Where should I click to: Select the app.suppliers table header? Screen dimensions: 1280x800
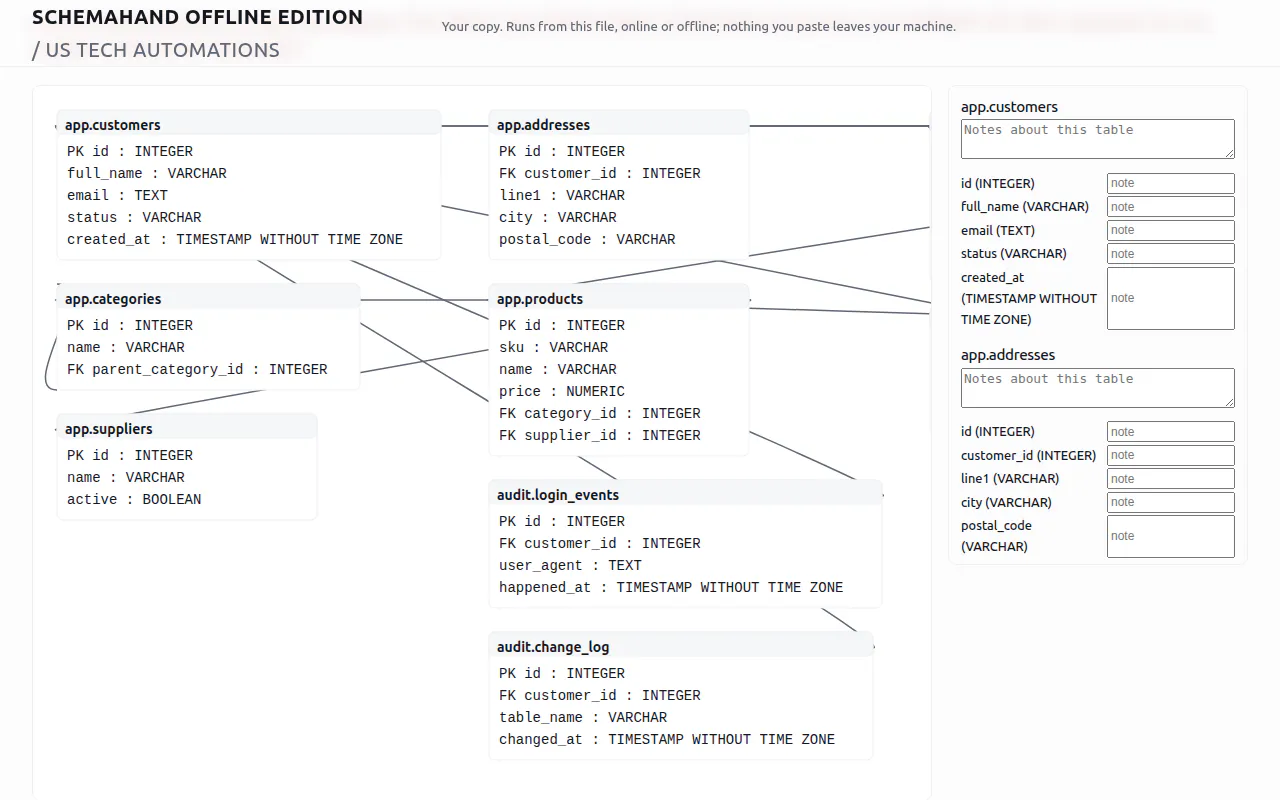point(187,428)
